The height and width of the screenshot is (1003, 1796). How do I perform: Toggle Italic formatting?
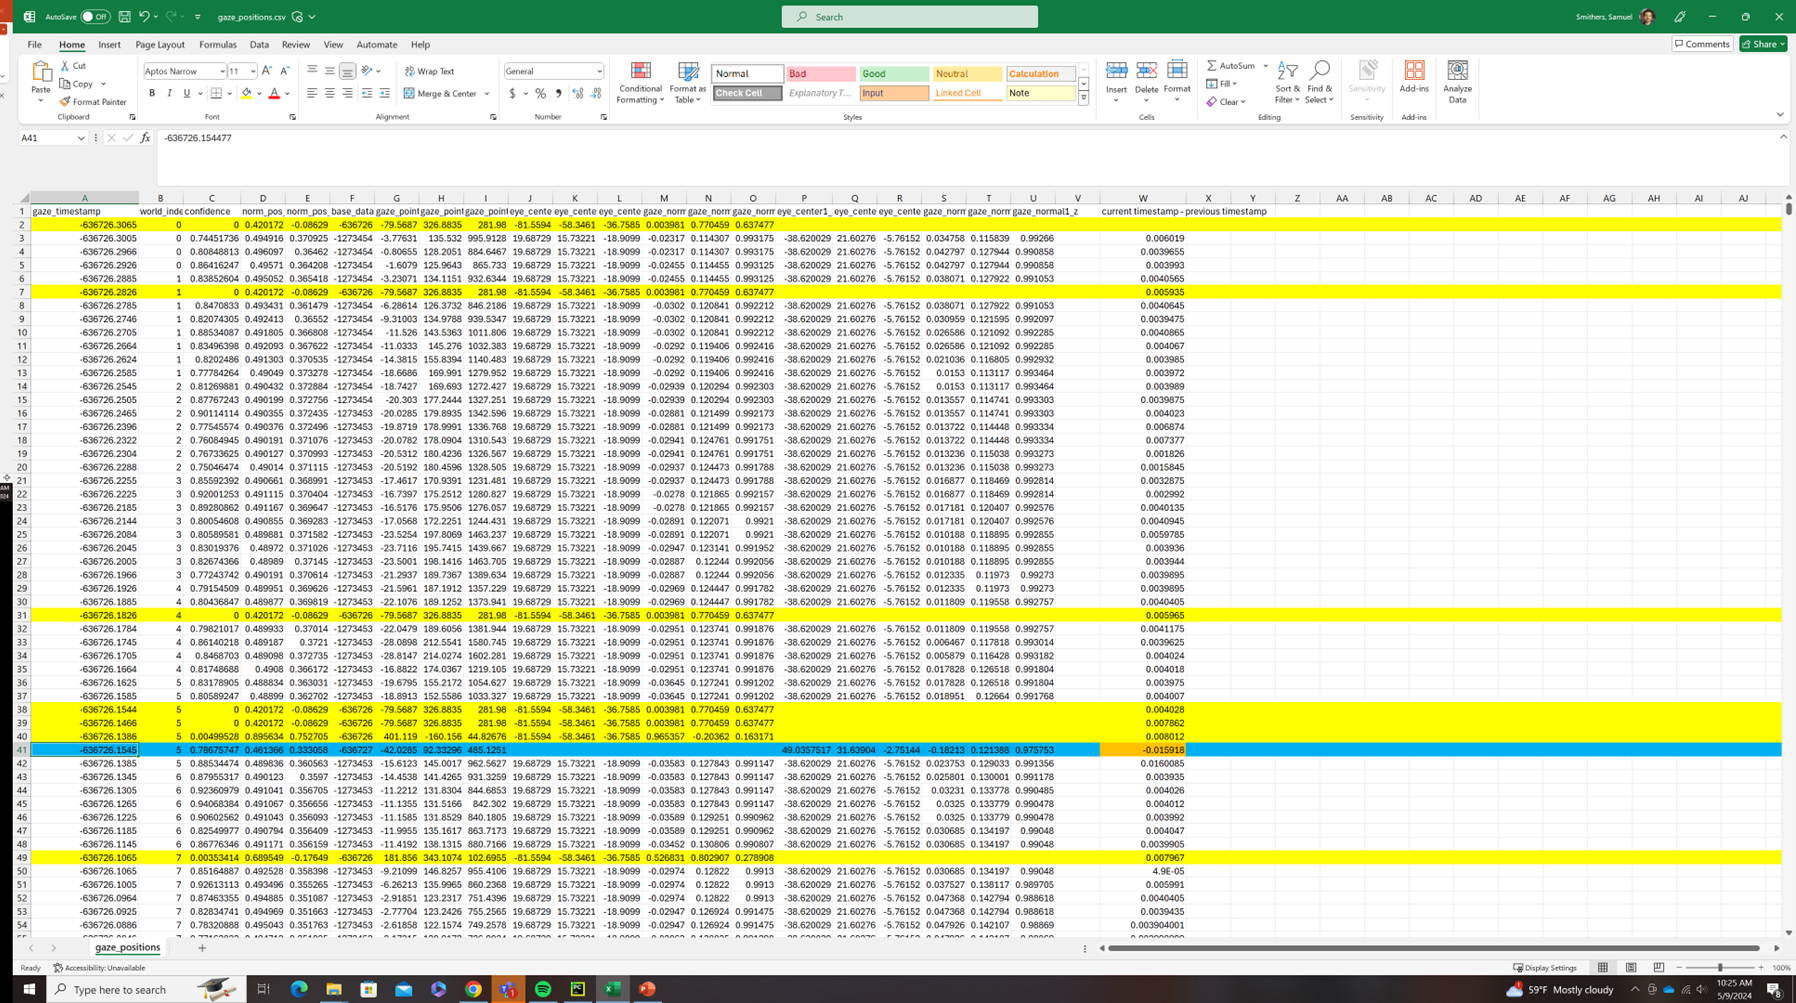pos(169,93)
